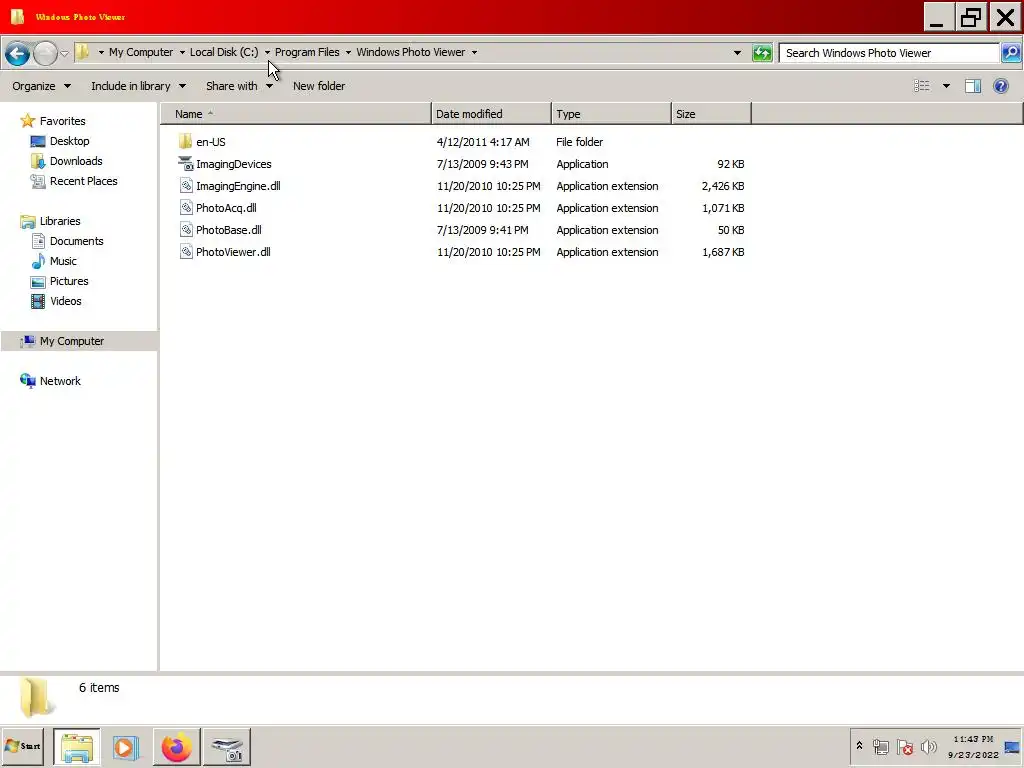The height and width of the screenshot is (768, 1024).
Task: Launch Windows Media Player from taskbar
Action: 125,746
